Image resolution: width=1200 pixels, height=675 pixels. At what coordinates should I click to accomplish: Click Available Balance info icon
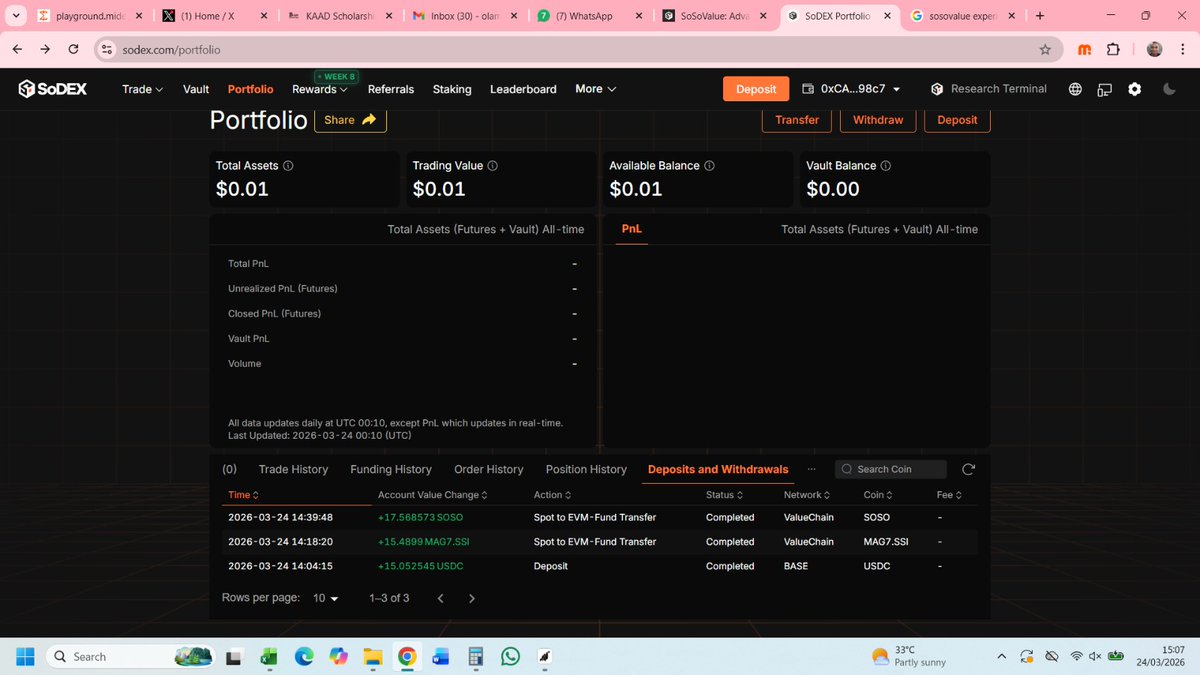tap(708, 166)
